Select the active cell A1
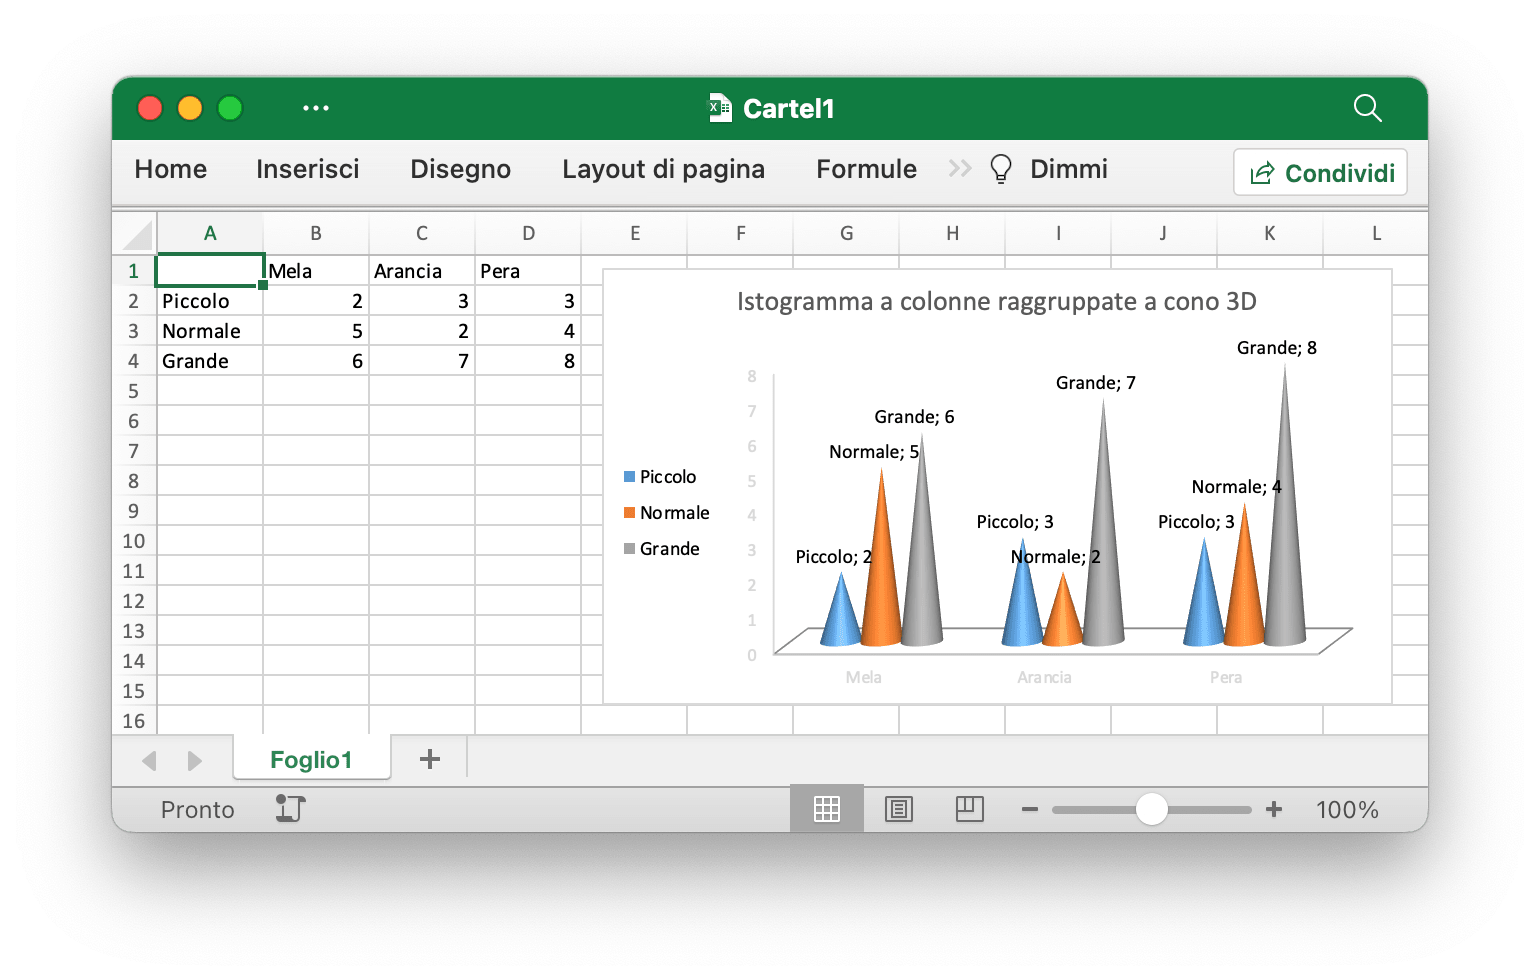Viewport: 1540px width, 980px height. click(x=210, y=271)
